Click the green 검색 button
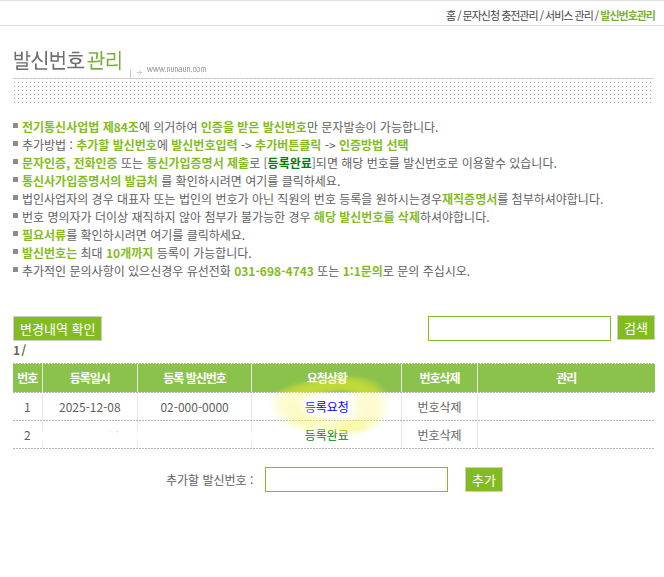Screen dimensions: 664x577 pyautogui.click(x=636, y=328)
